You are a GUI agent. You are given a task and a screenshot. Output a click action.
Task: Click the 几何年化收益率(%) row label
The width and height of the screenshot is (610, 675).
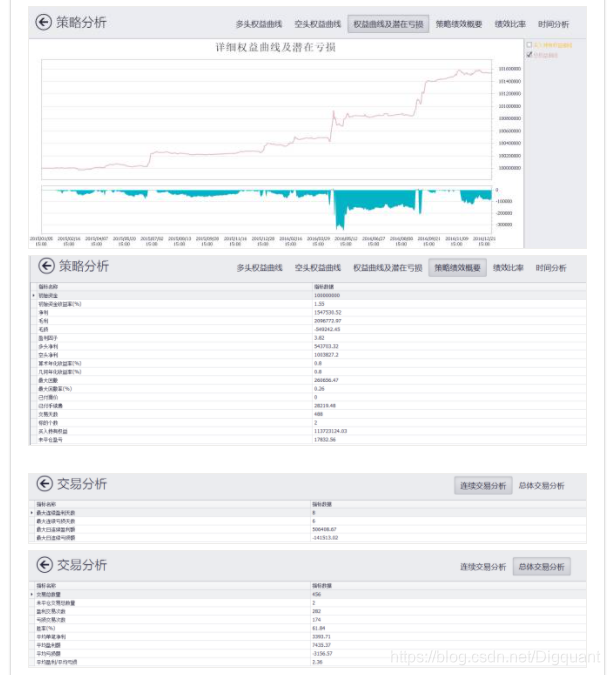(60, 372)
